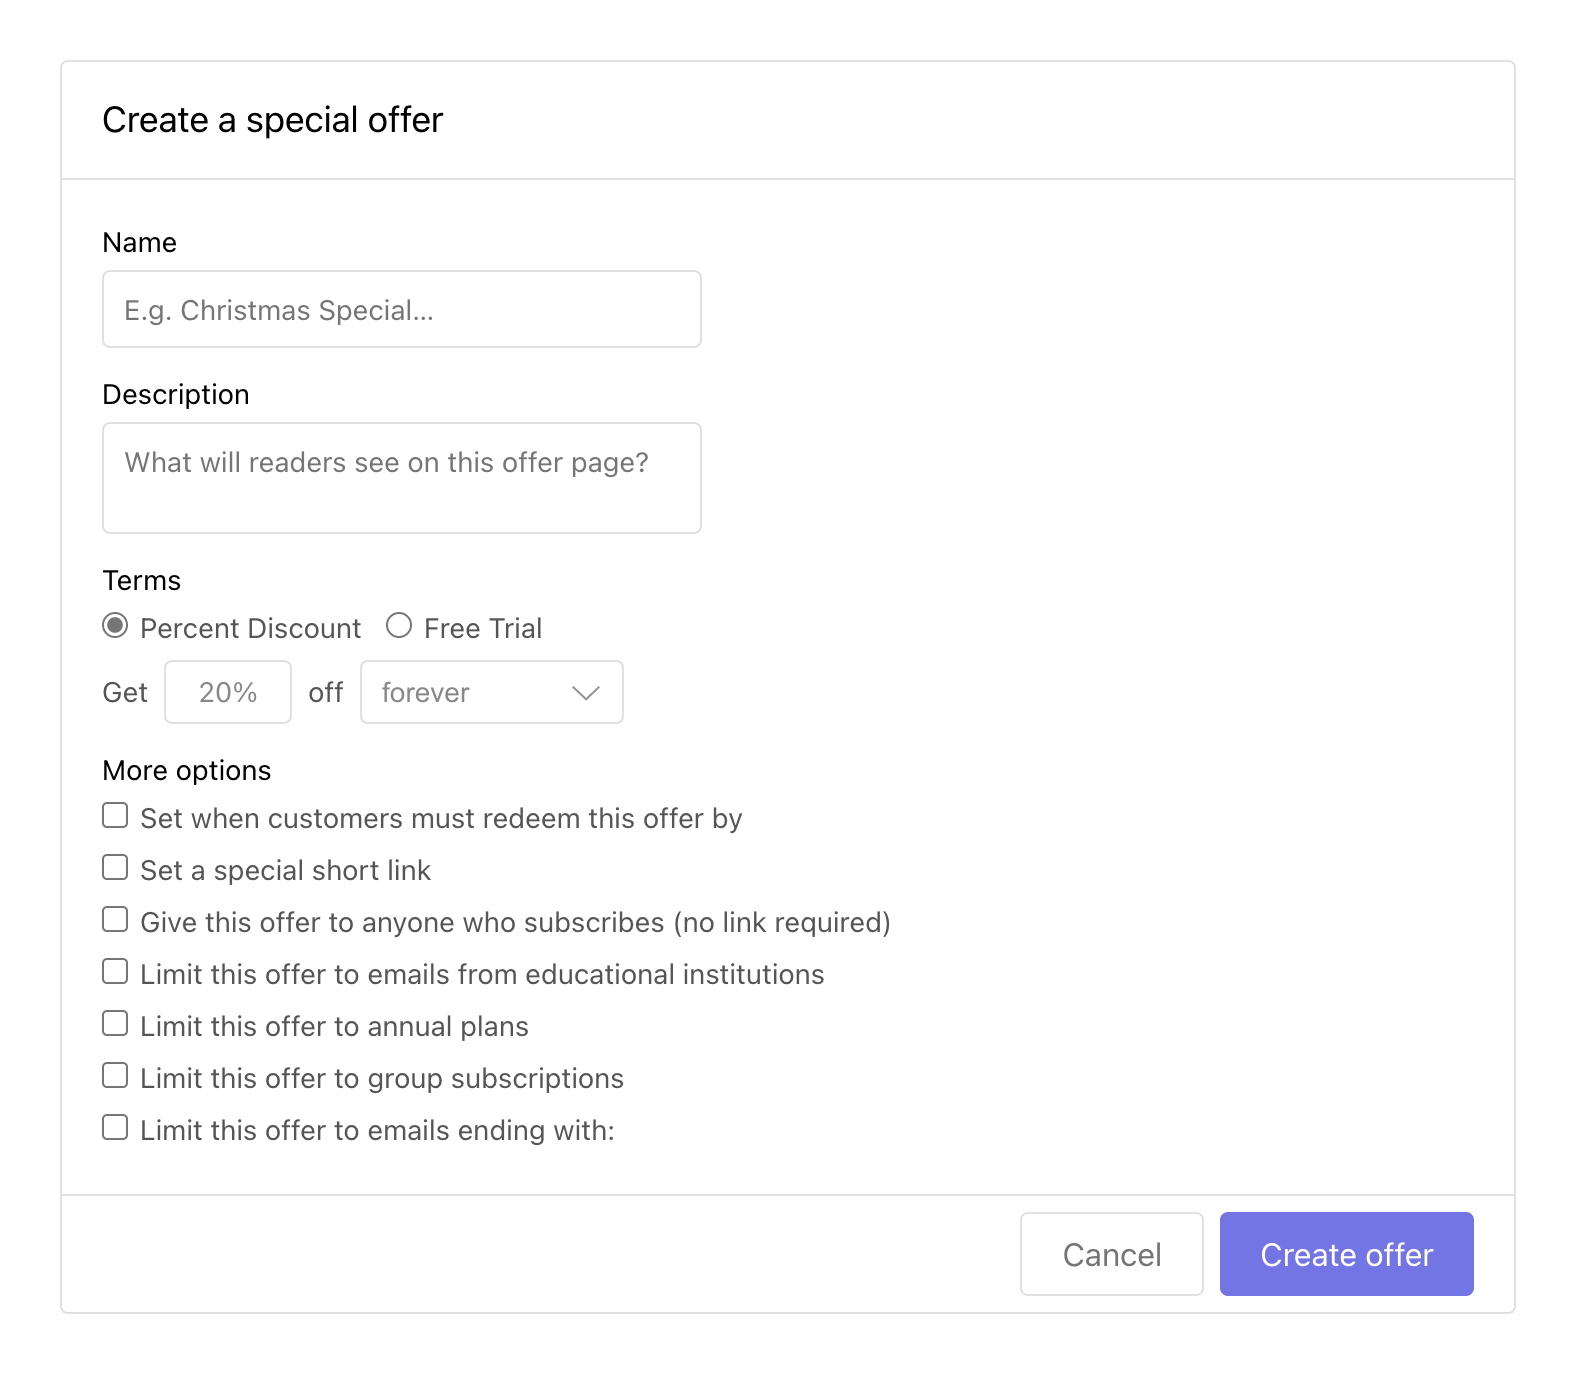1584x1376 pixels.
Task: Check "Give this offer to anyone who subscribes"
Action: point(115,919)
